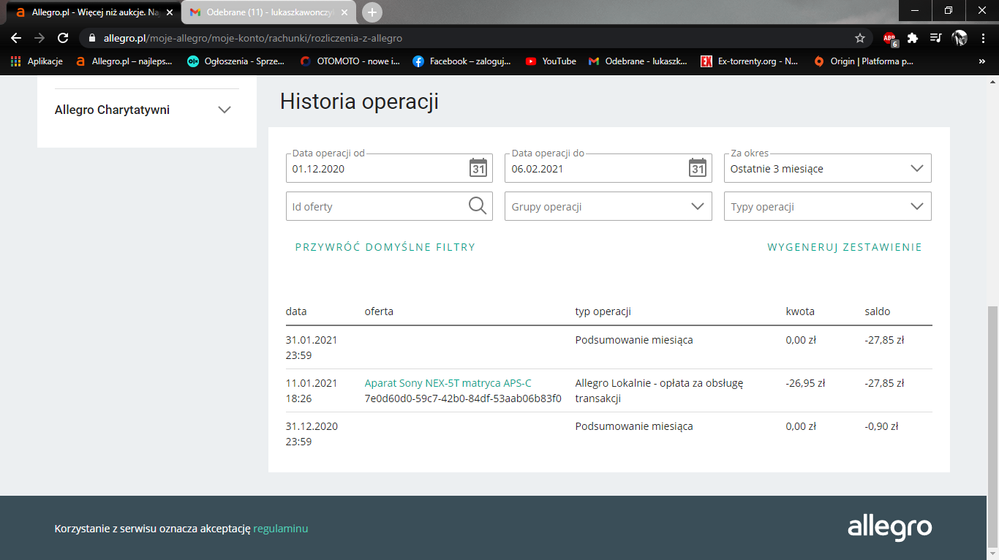Show more bookmarks chevron
This screenshot has height=560, width=999.
click(x=982, y=61)
